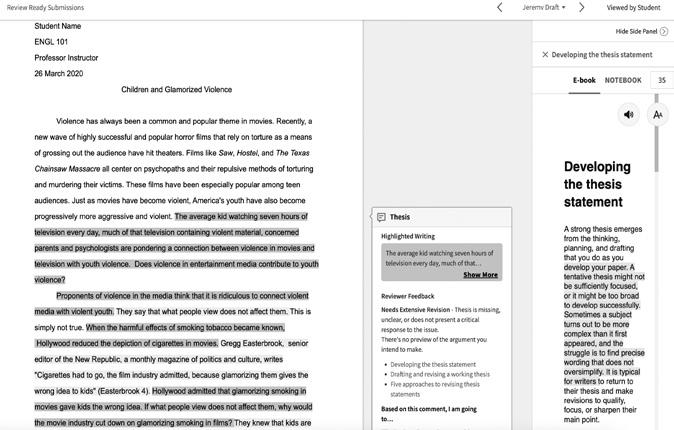Open Five approaches to revising thesis statements link
This screenshot has width=674, height=430.
435,389
